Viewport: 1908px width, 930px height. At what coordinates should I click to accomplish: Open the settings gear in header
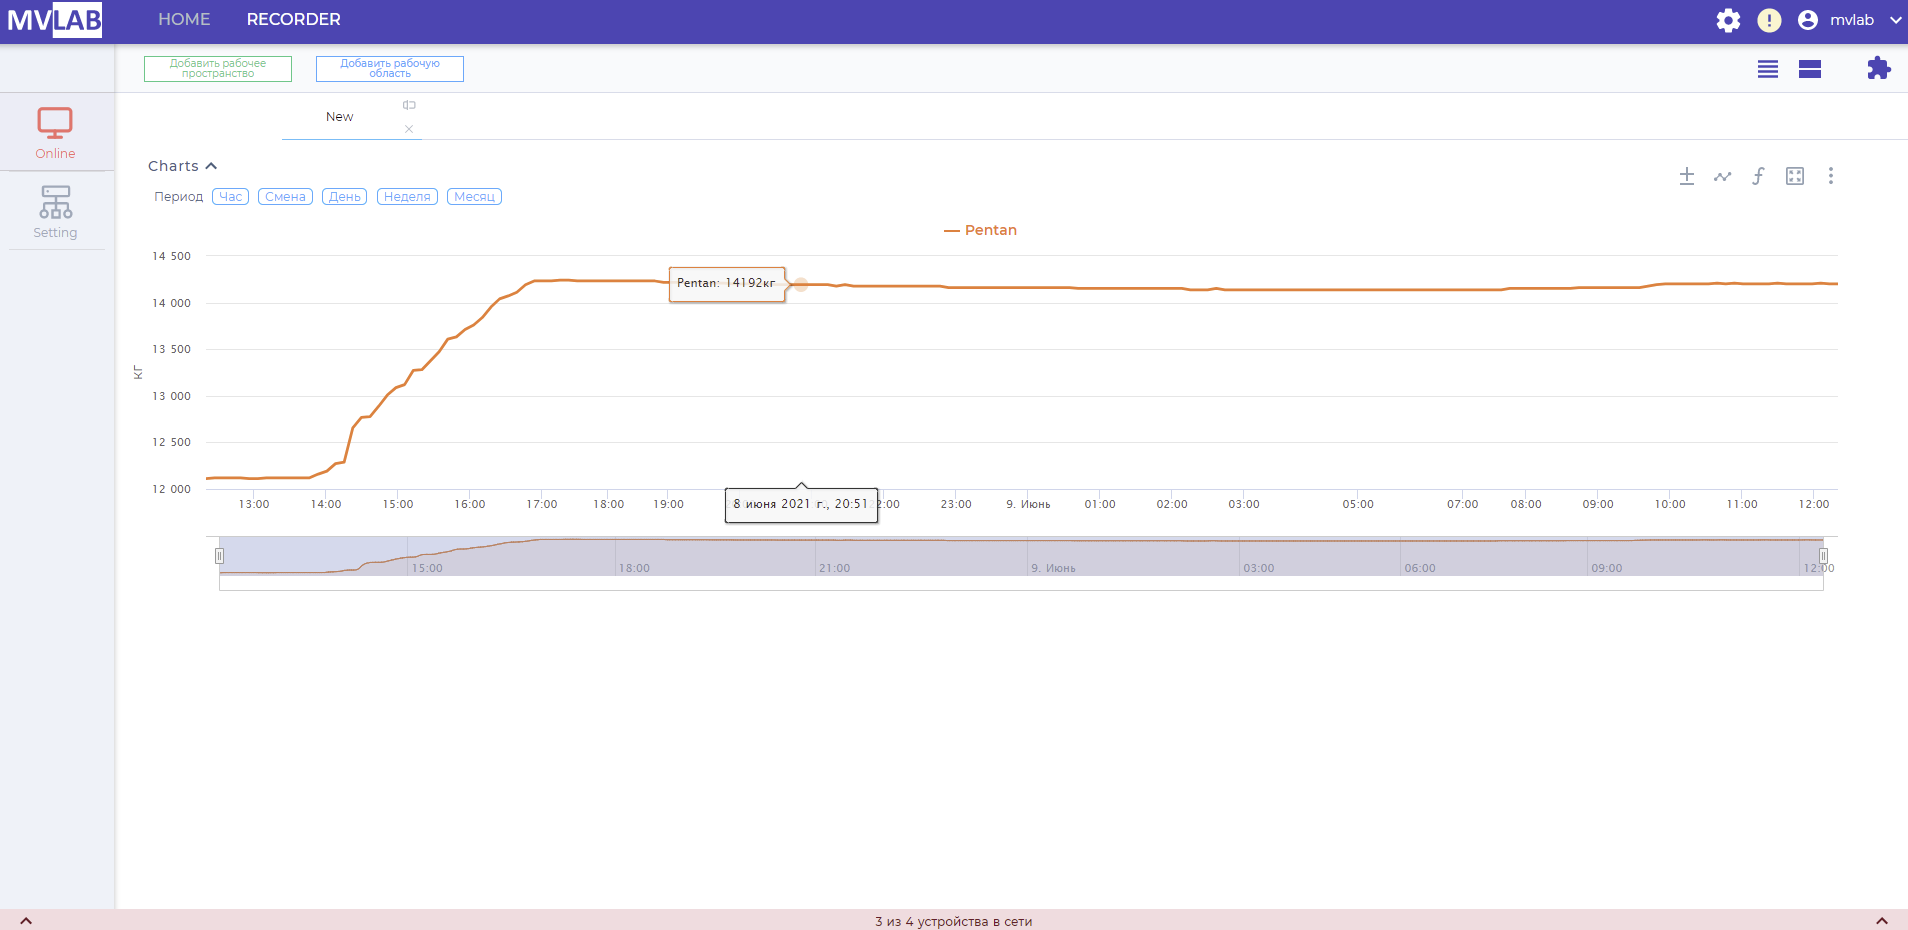tap(1728, 20)
